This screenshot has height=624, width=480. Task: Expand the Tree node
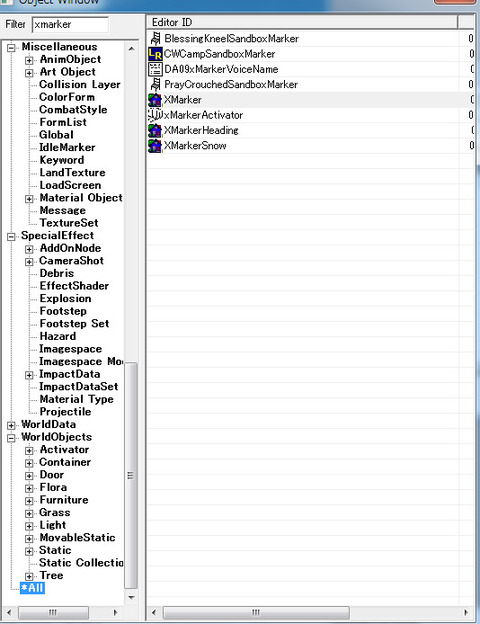29,576
